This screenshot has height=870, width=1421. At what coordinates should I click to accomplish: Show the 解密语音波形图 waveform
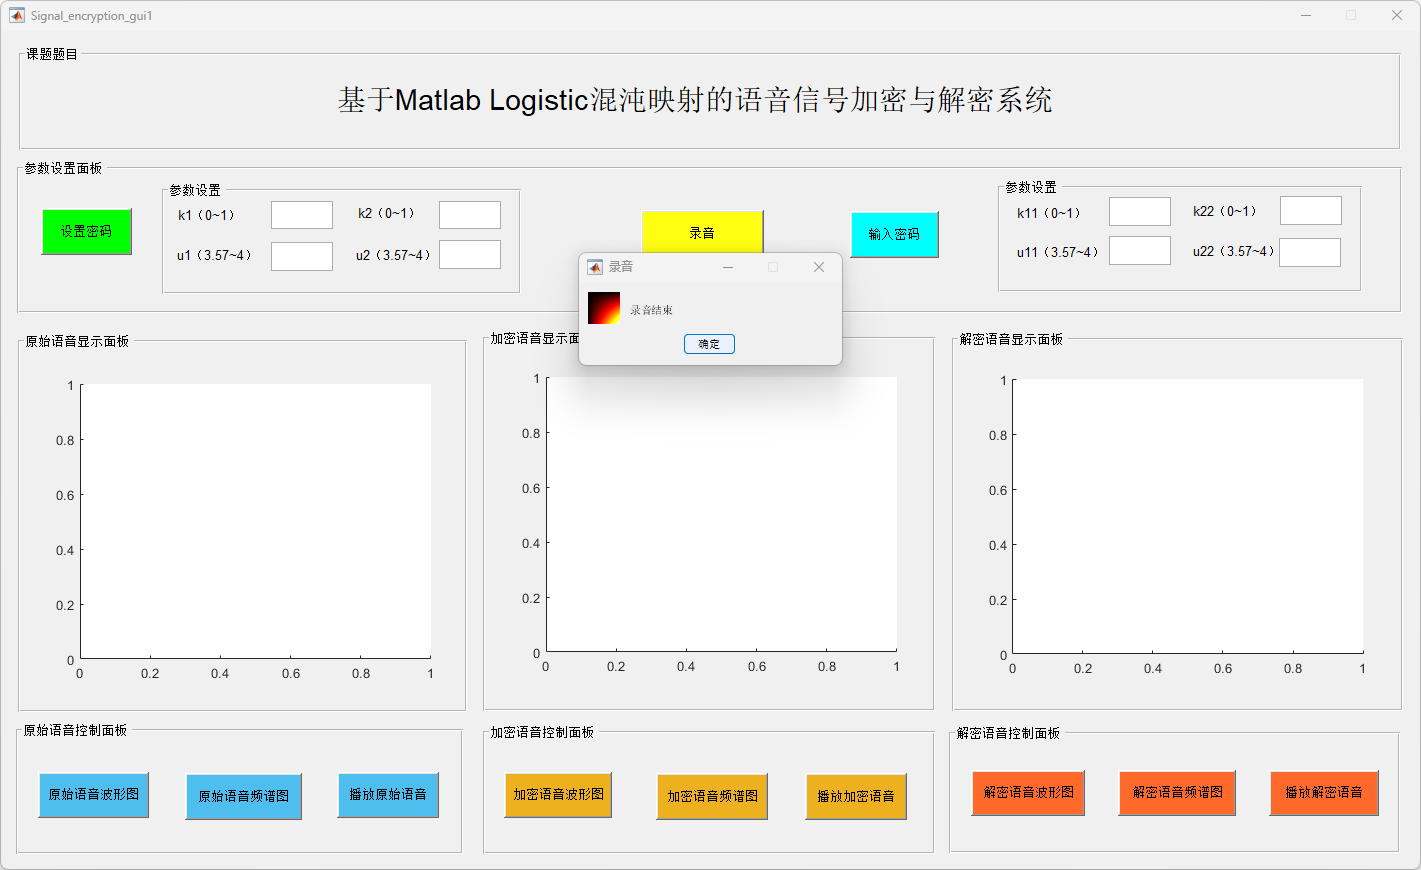[1028, 793]
